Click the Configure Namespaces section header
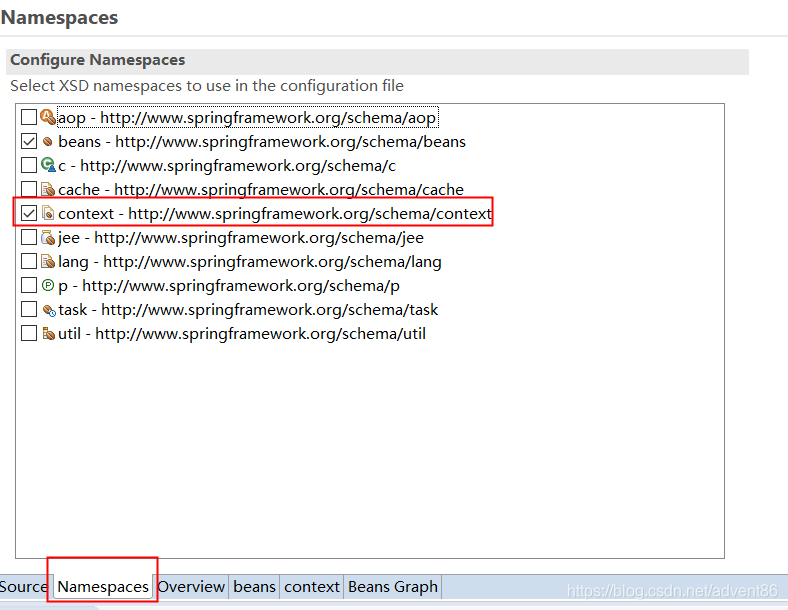Screen dimensions: 788x610 (x=377, y=60)
